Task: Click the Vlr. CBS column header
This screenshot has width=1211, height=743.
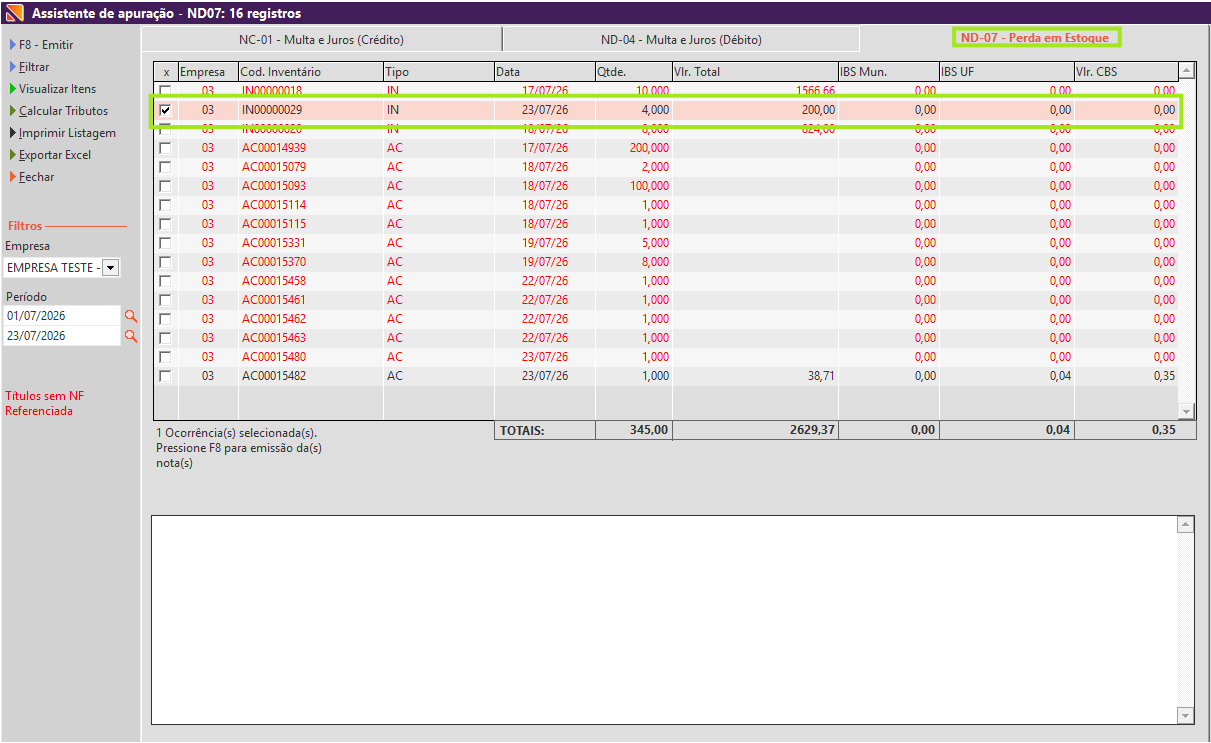Action: (1126, 72)
